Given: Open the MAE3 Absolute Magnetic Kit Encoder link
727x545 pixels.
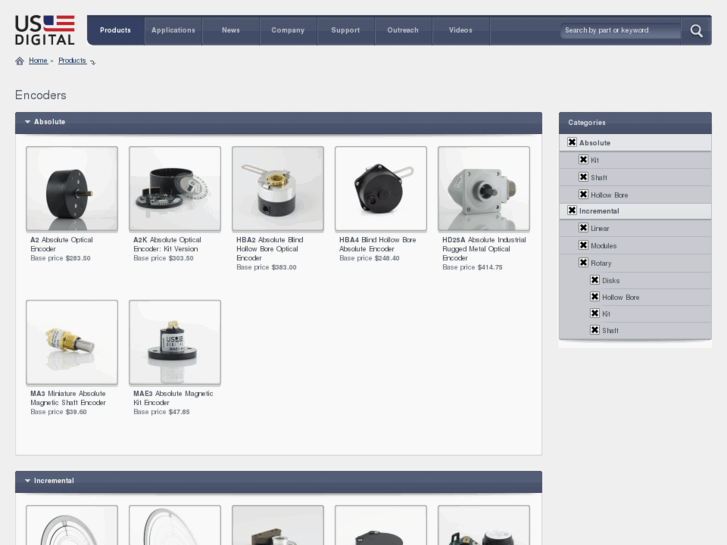Looking at the screenshot, I should click(173, 398).
